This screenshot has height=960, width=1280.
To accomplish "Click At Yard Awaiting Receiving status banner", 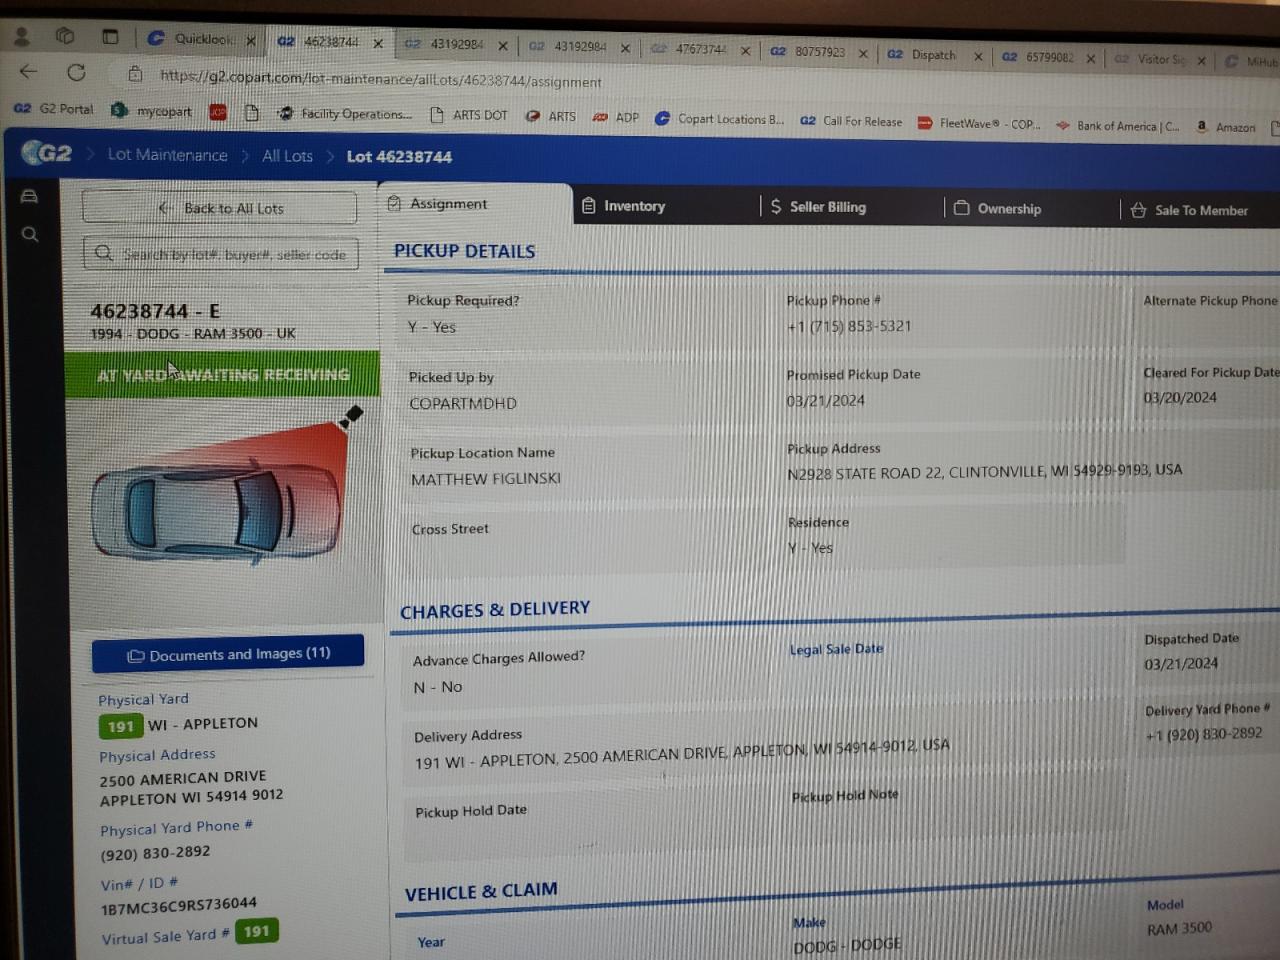I will point(222,374).
